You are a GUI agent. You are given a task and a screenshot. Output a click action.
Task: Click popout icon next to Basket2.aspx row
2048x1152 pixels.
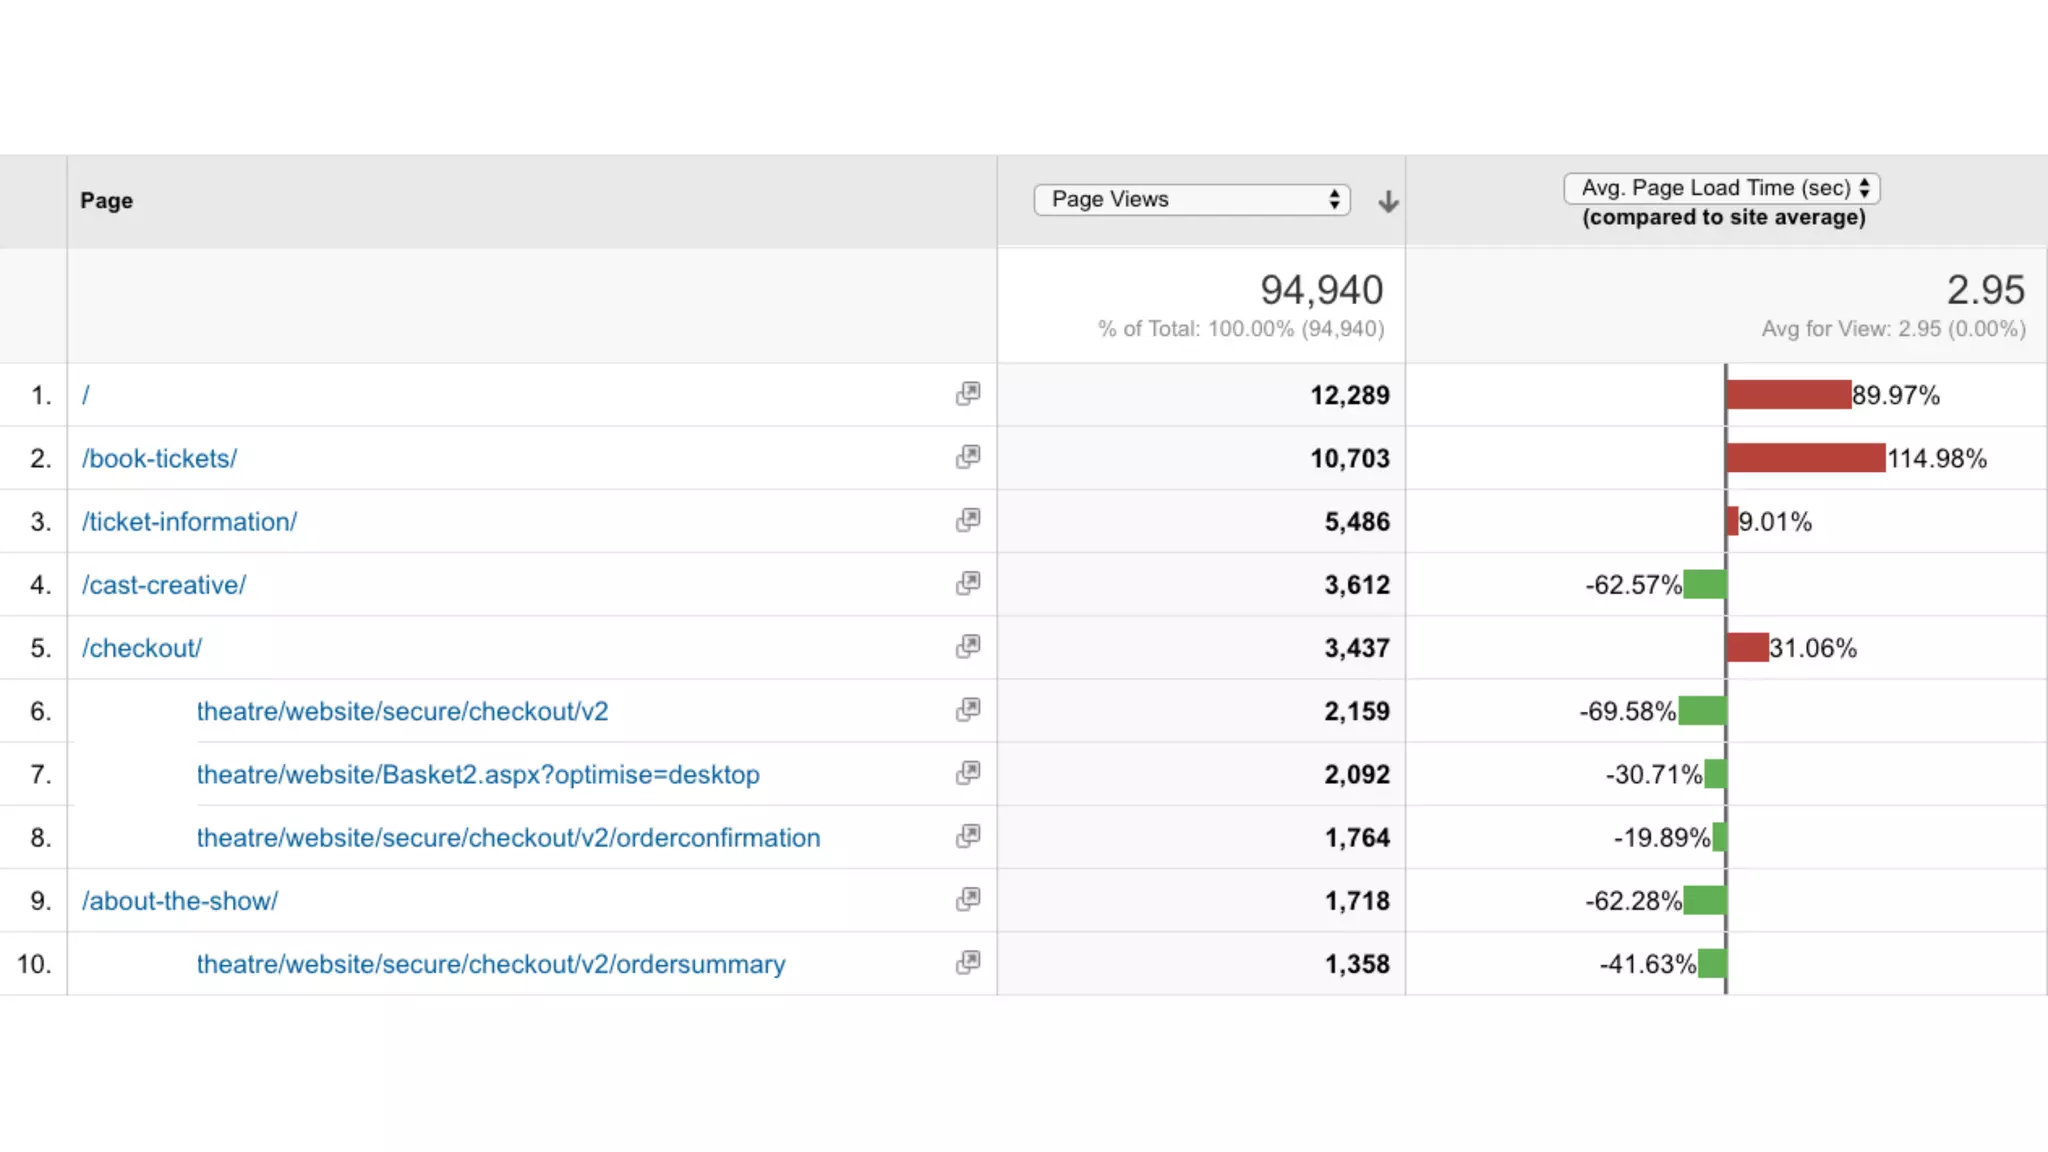(967, 773)
